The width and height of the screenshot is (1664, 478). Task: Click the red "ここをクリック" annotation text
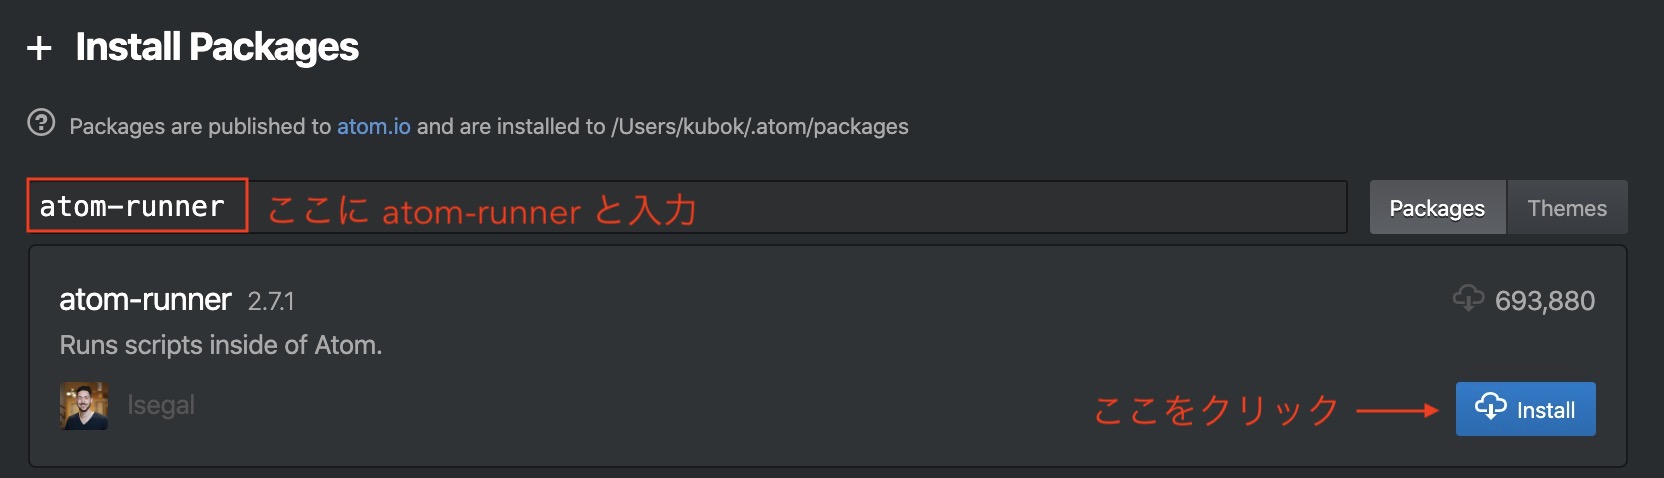click(x=1216, y=410)
